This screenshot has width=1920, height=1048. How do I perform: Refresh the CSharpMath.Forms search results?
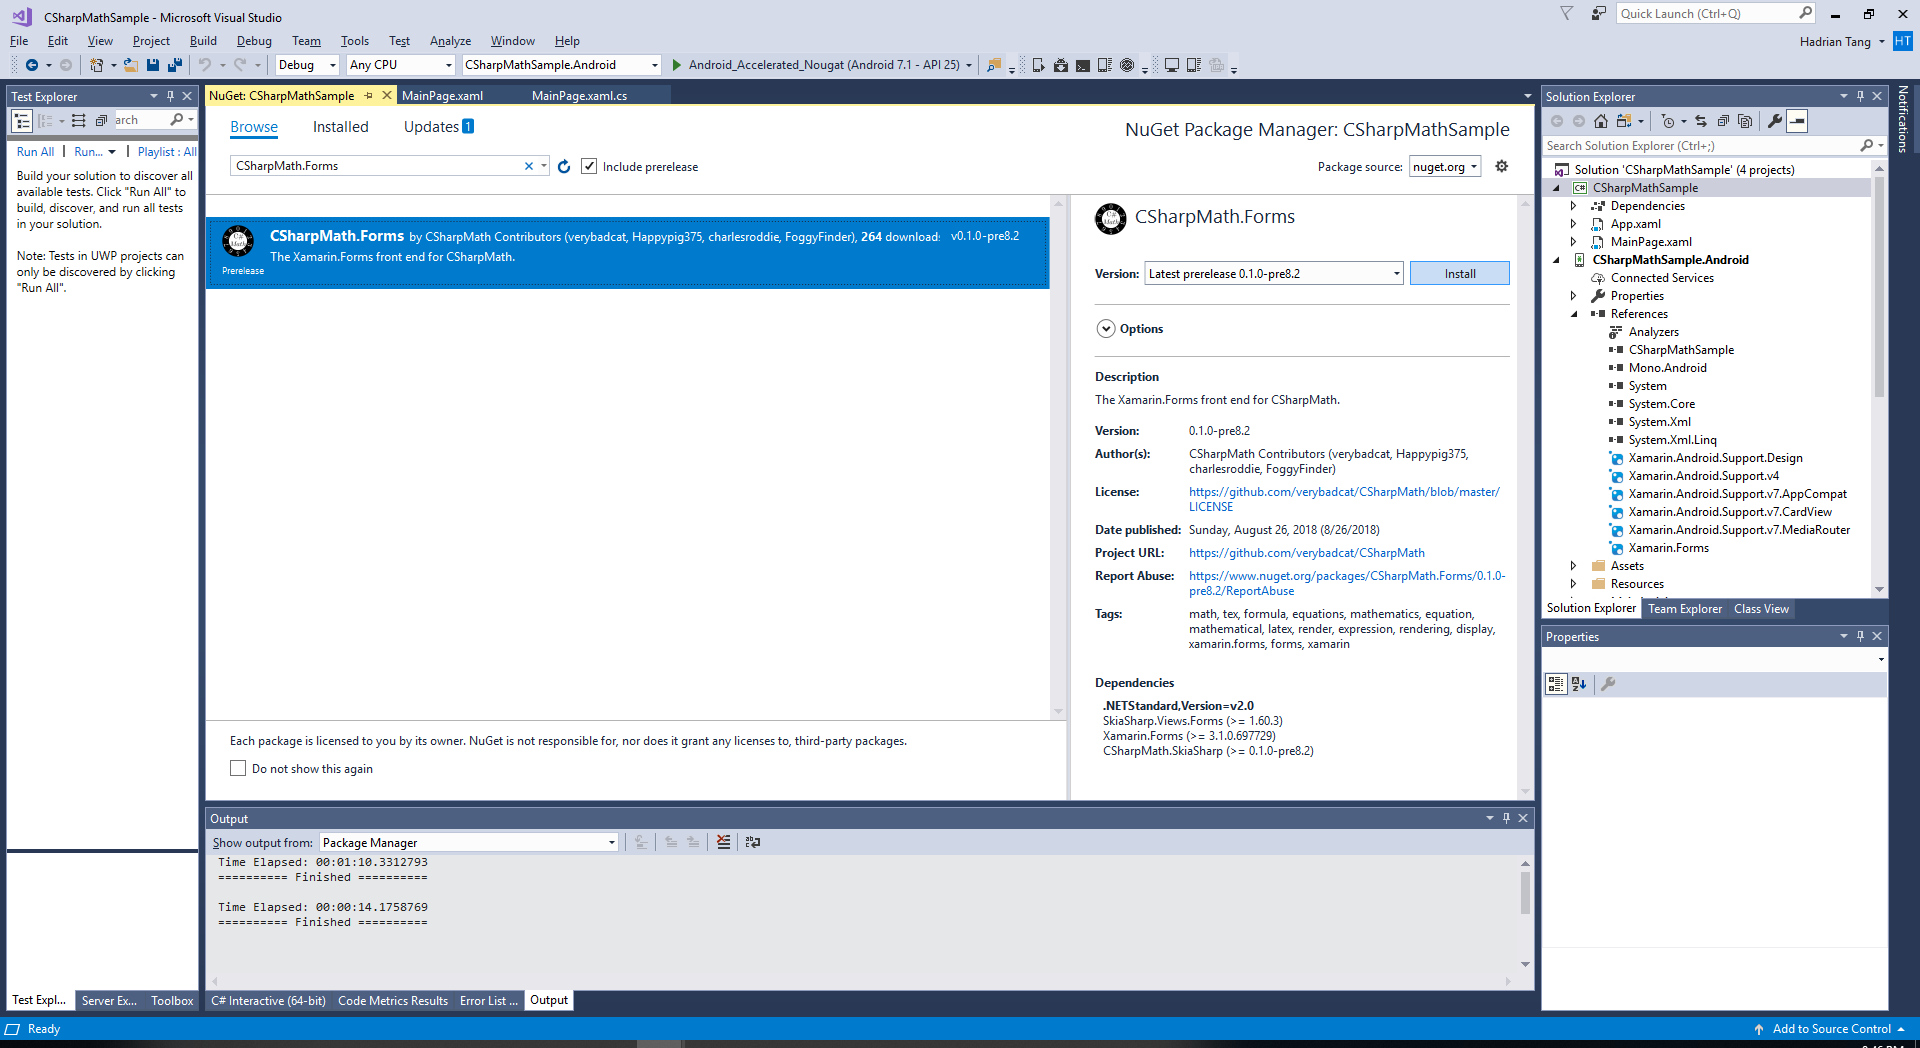pos(563,167)
